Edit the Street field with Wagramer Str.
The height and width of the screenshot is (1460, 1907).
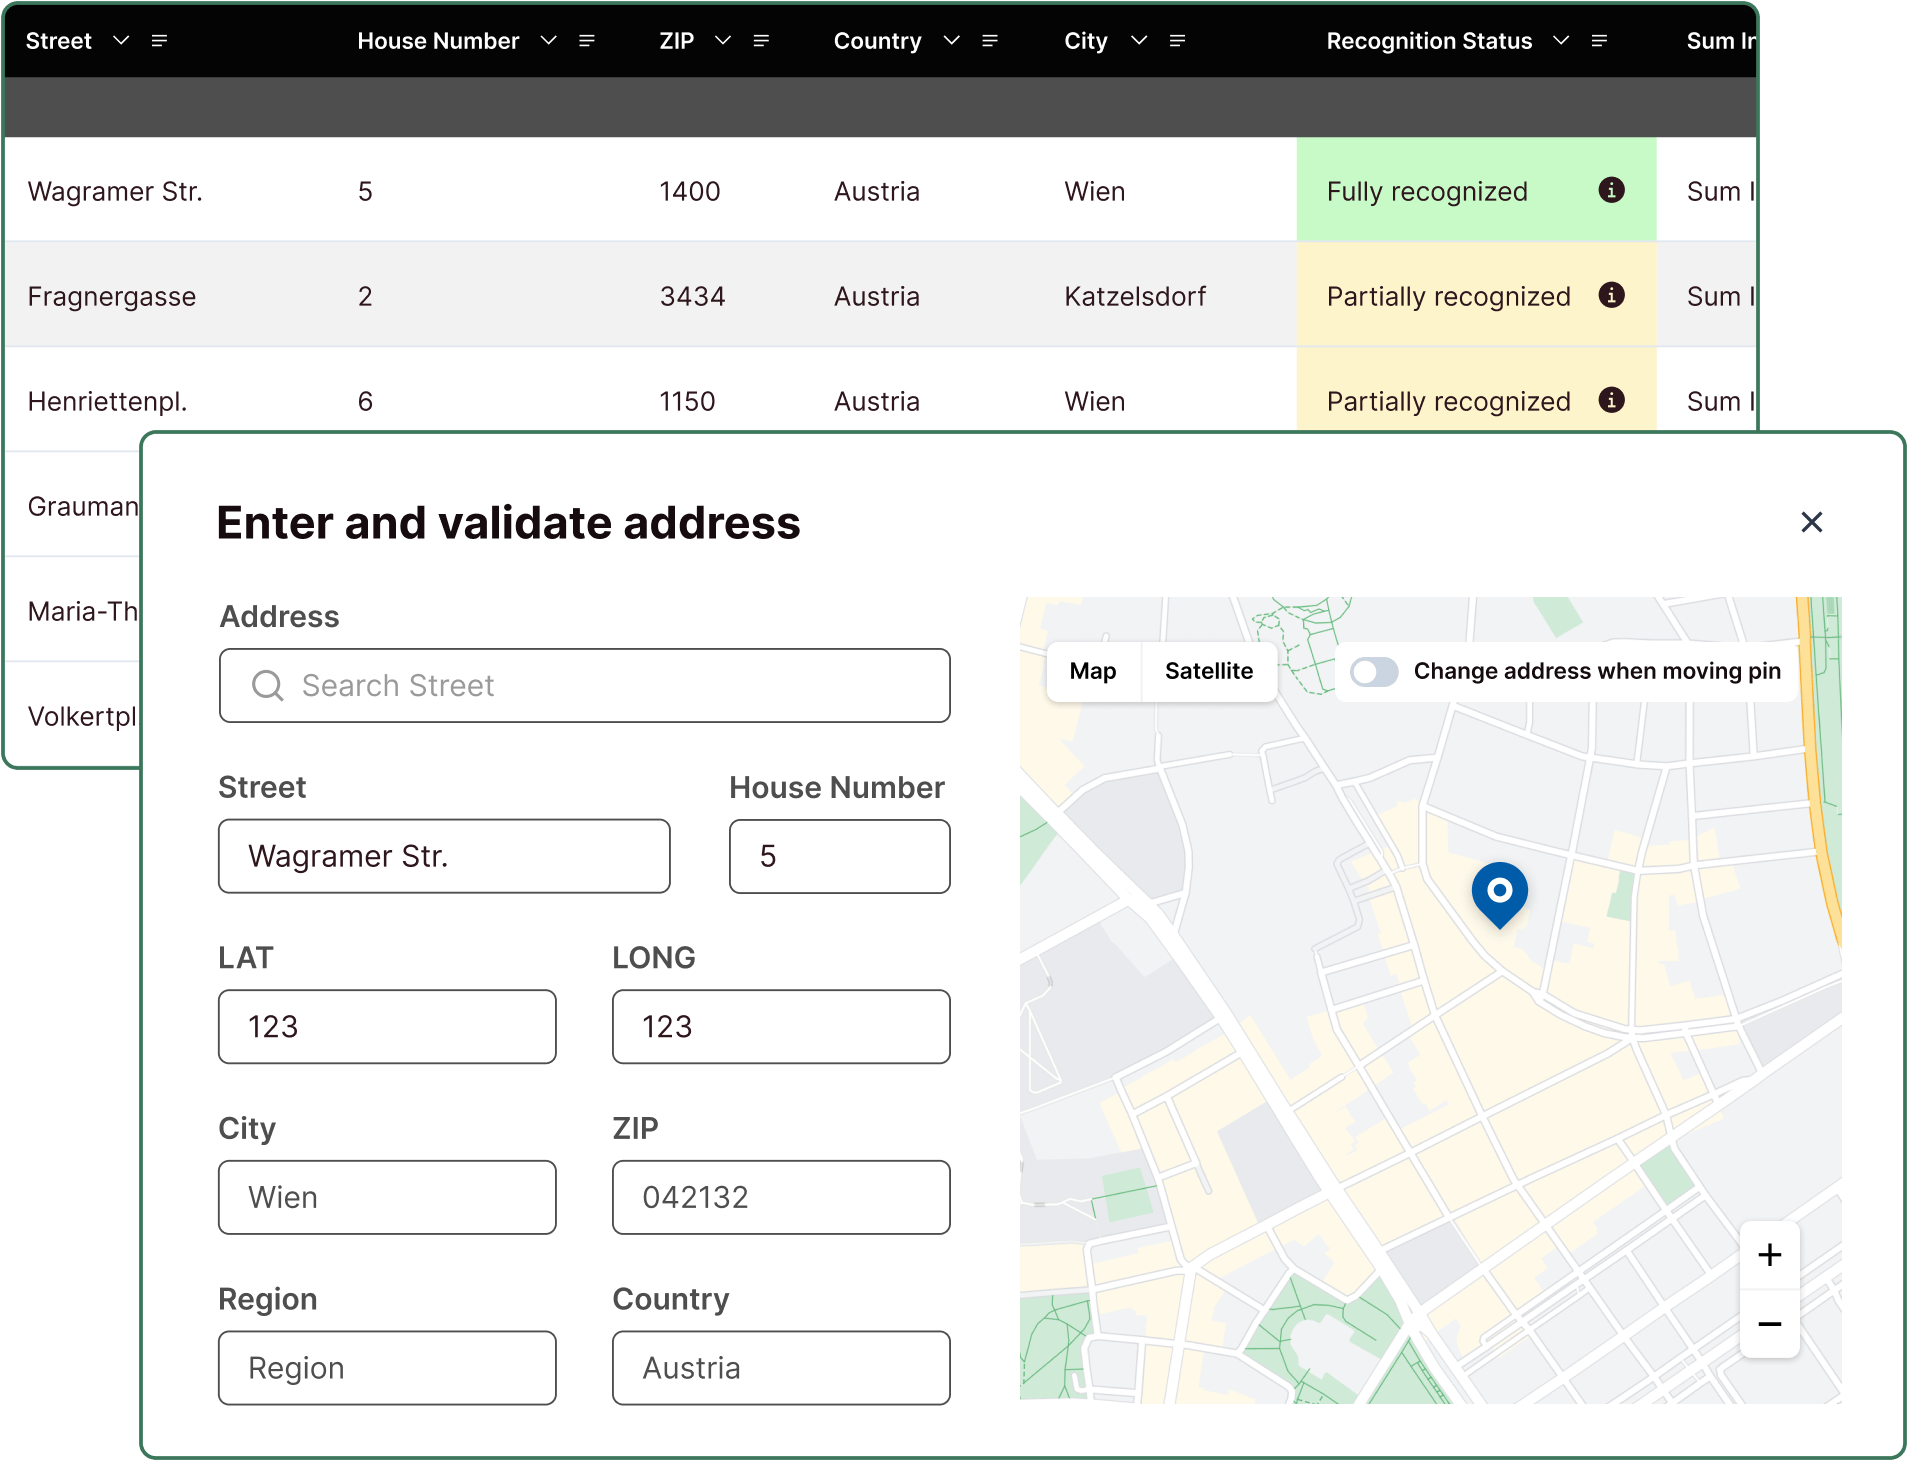pos(444,856)
